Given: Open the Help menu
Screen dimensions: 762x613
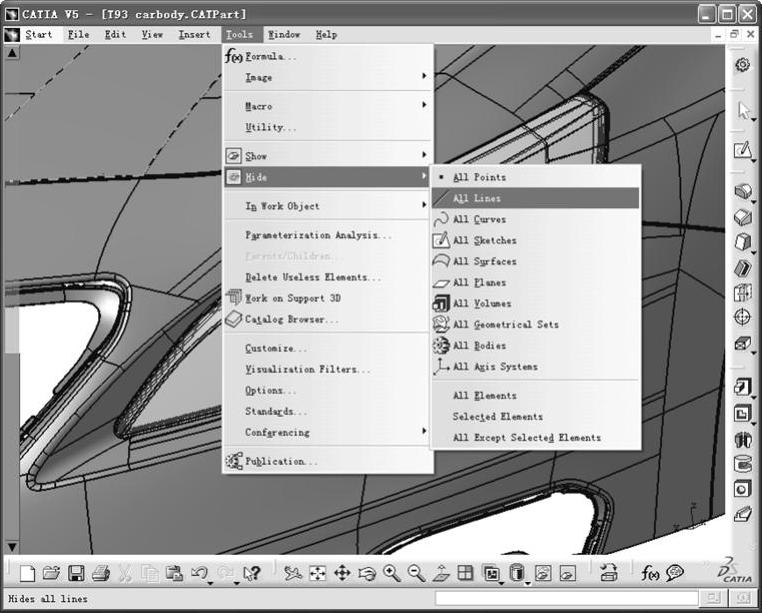Looking at the screenshot, I should pyautogui.click(x=326, y=35).
